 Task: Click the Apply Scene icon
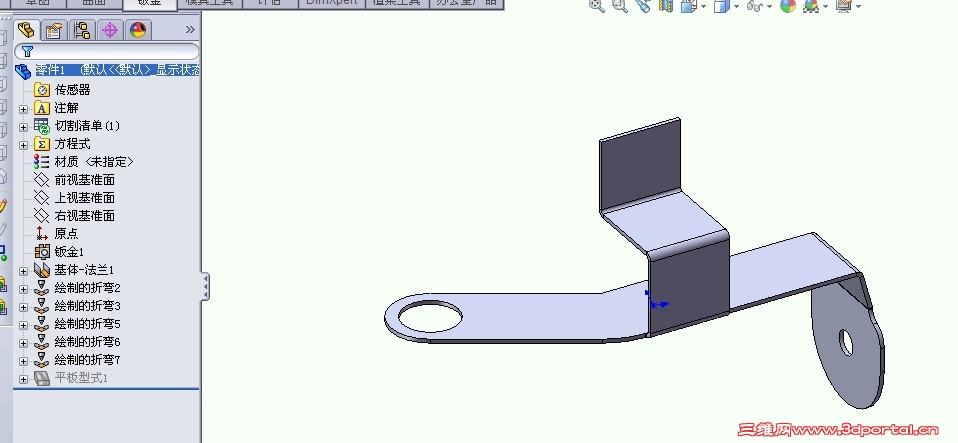click(811, 6)
